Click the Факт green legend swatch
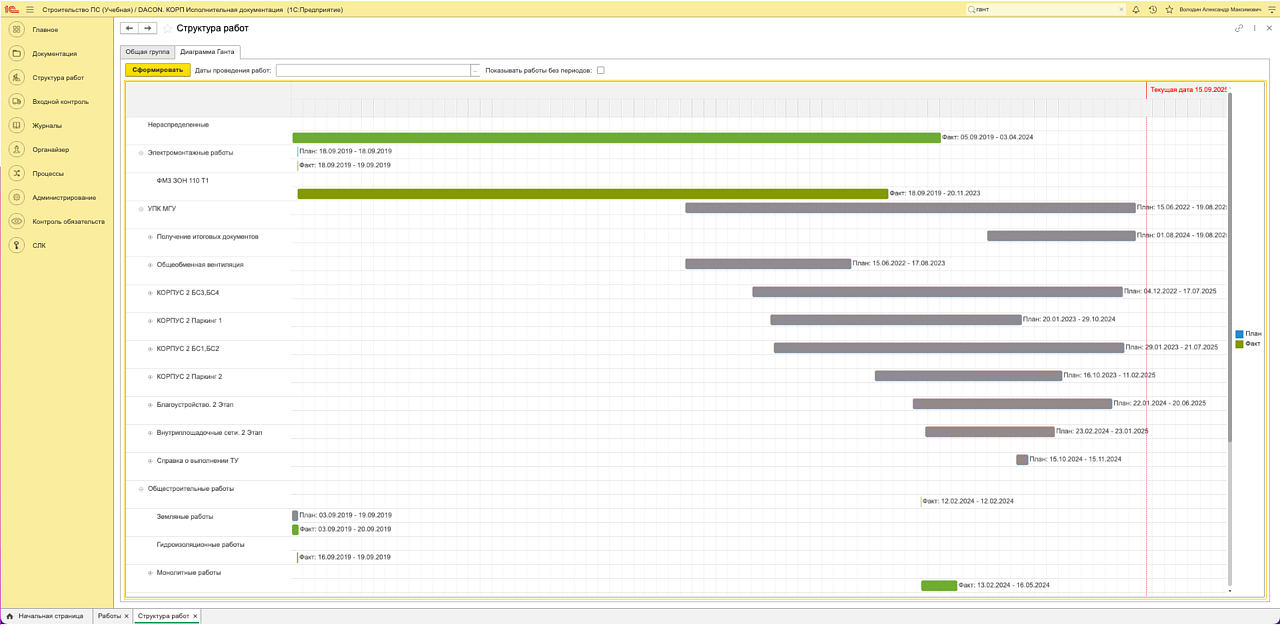1280x625 pixels. [1239, 344]
